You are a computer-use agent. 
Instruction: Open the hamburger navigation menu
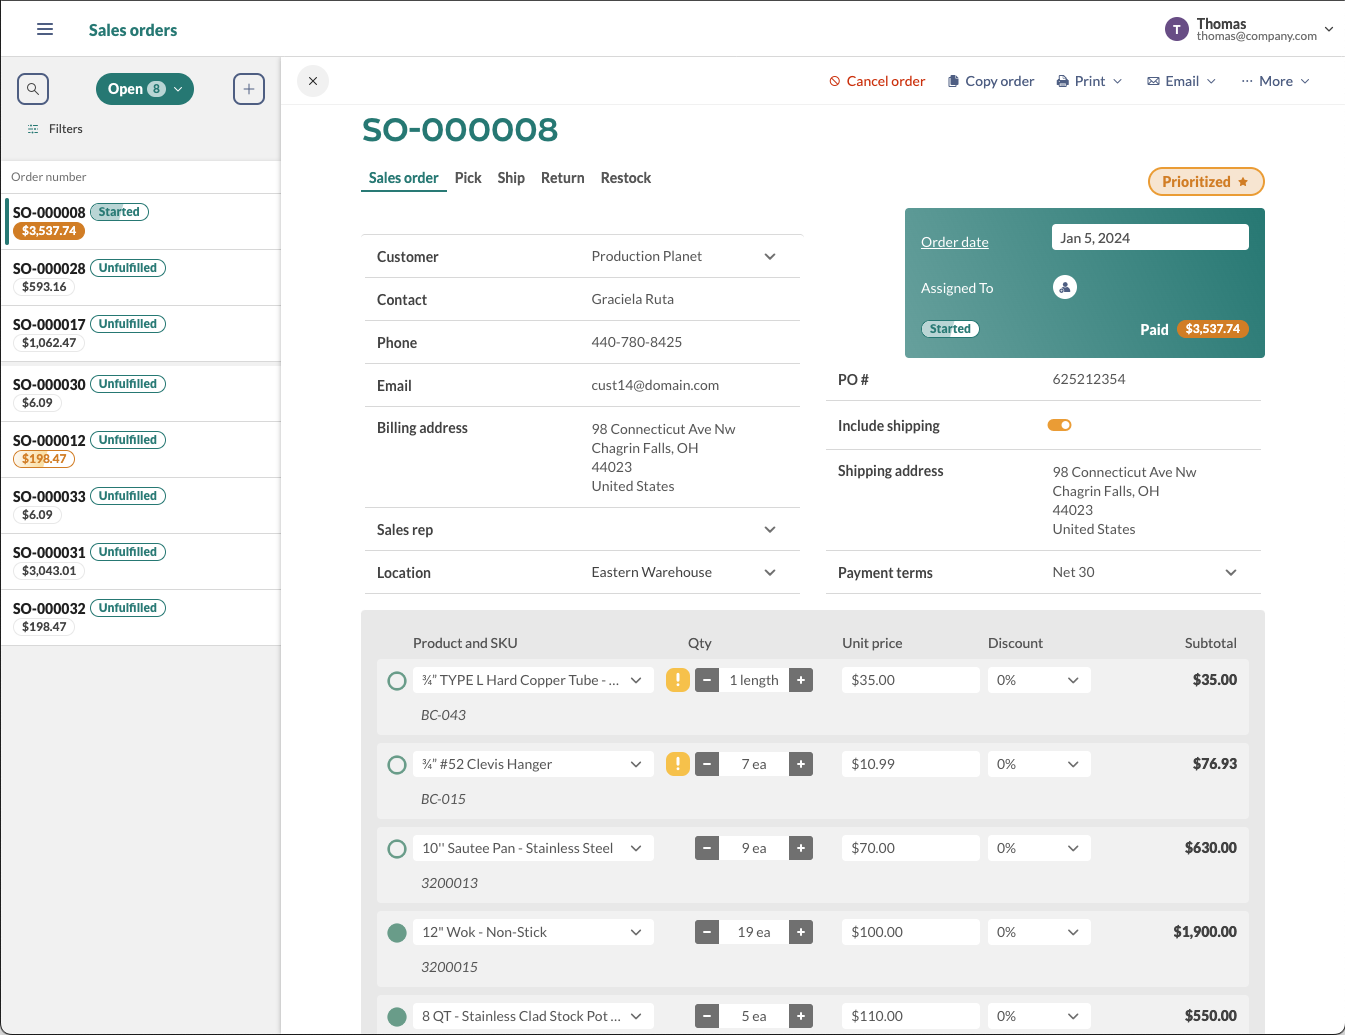point(45,30)
